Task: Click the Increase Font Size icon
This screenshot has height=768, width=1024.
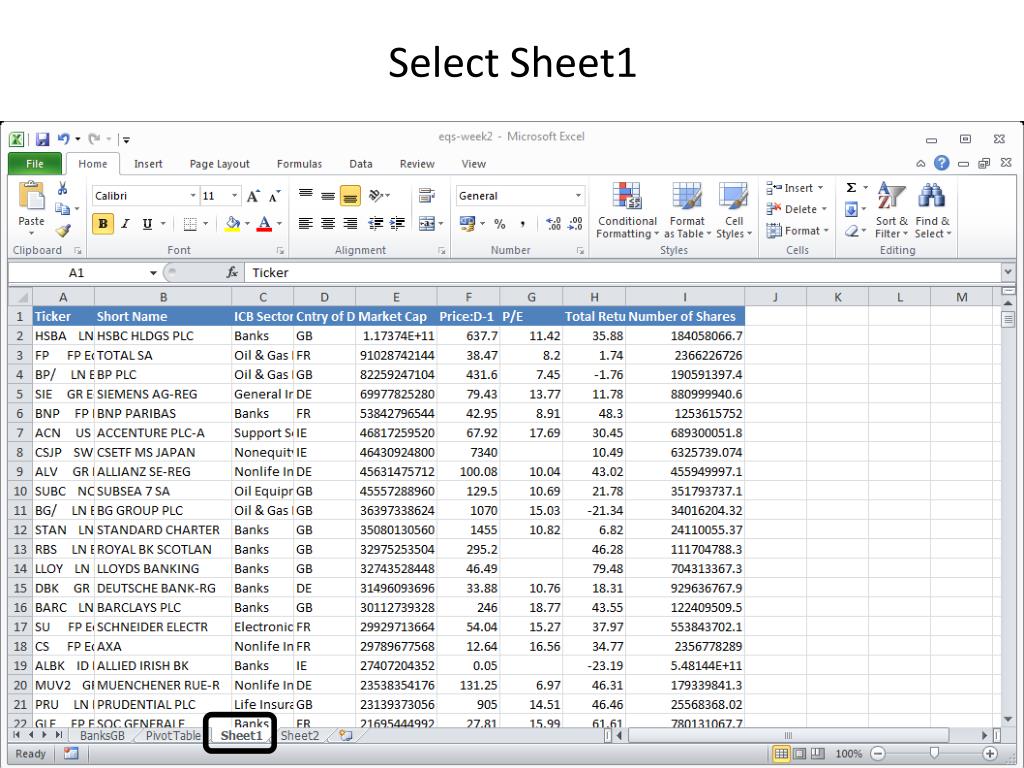Action: (253, 196)
